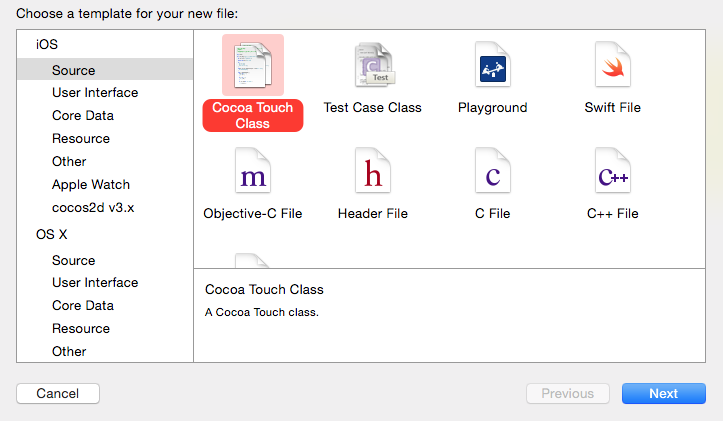723x421 pixels.
Task: Click the Next button
Action: coord(664,393)
